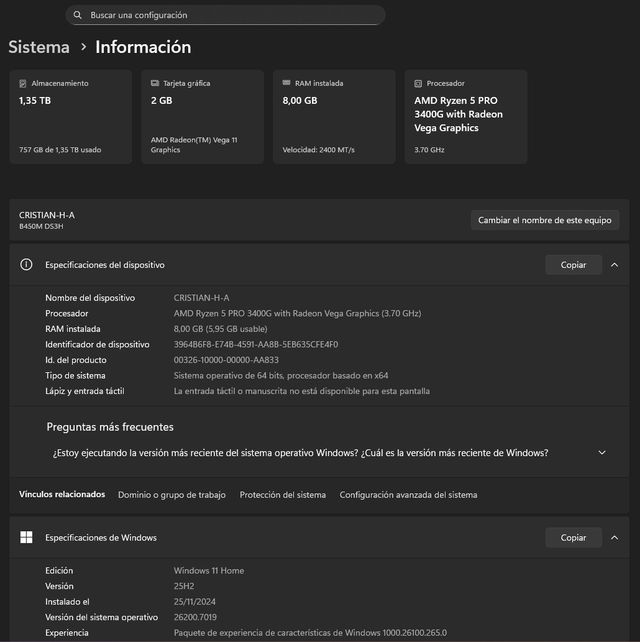The image size is (640, 642).
Task: Click Cambiar el nombre de este equipo
Action: point(545,220)
